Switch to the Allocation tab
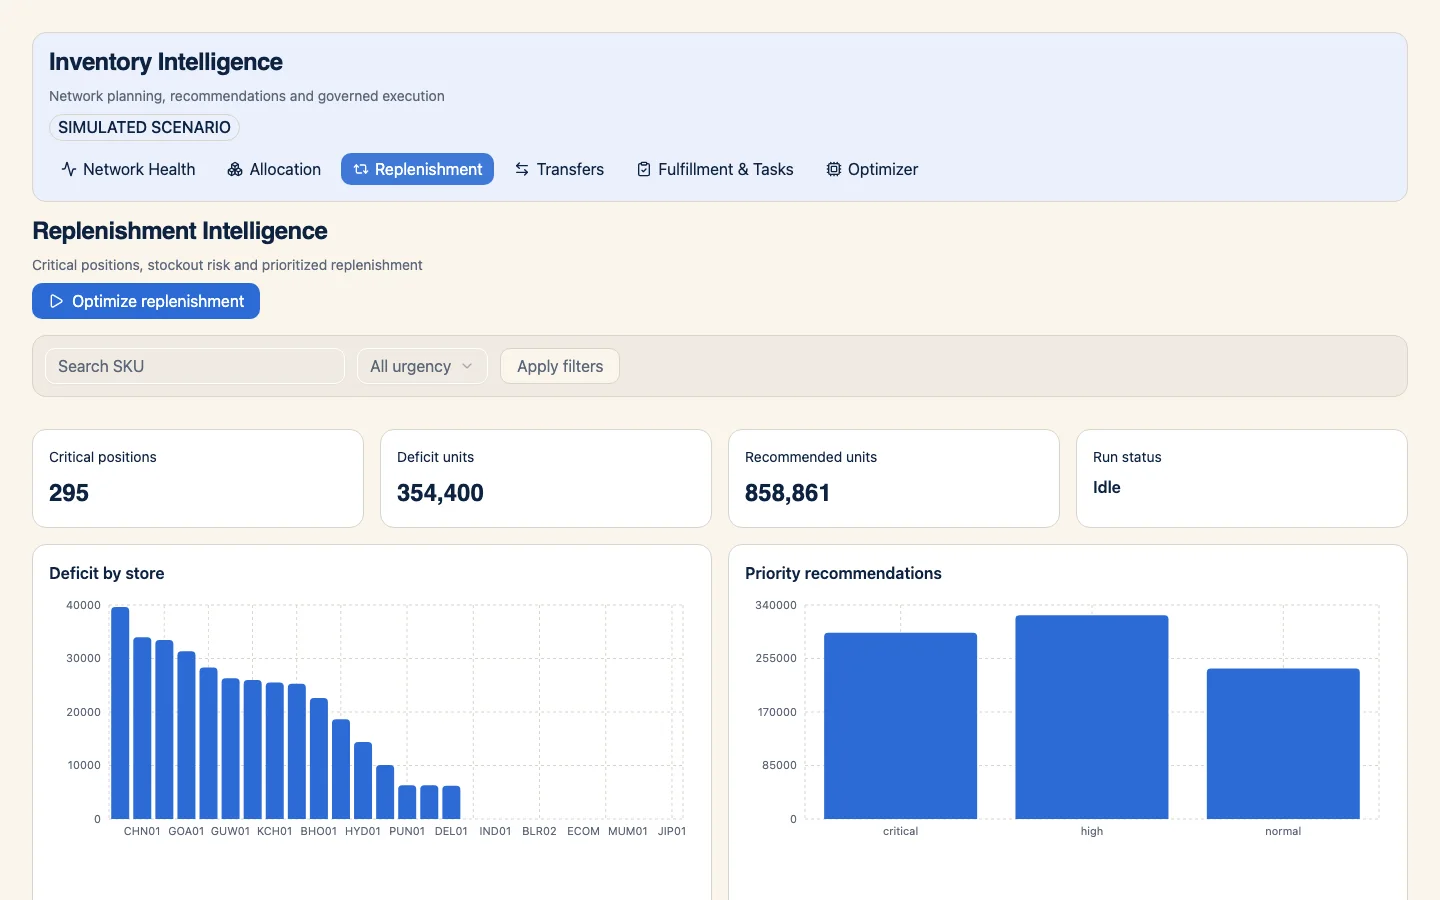Viewport: 1440px width, 900px height. click(274, 169)
